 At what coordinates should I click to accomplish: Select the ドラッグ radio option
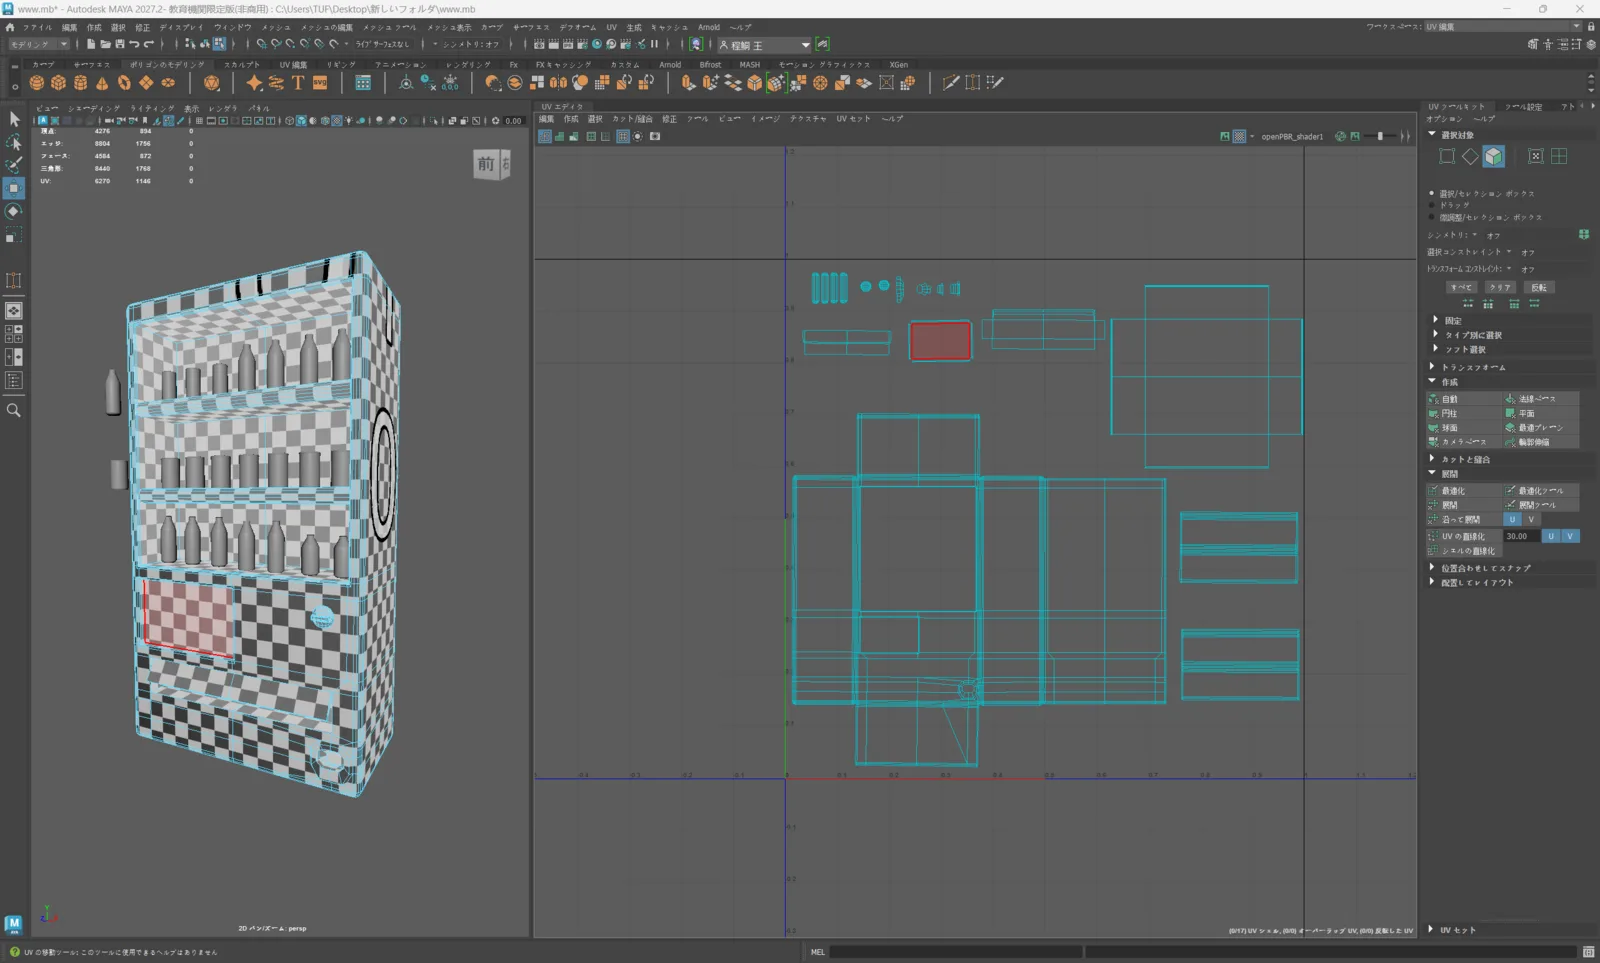(x=1451, y=205)
